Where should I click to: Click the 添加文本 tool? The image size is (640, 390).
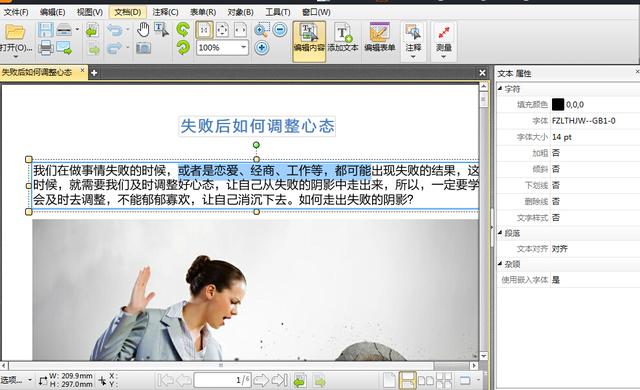(x=343, y=38)
